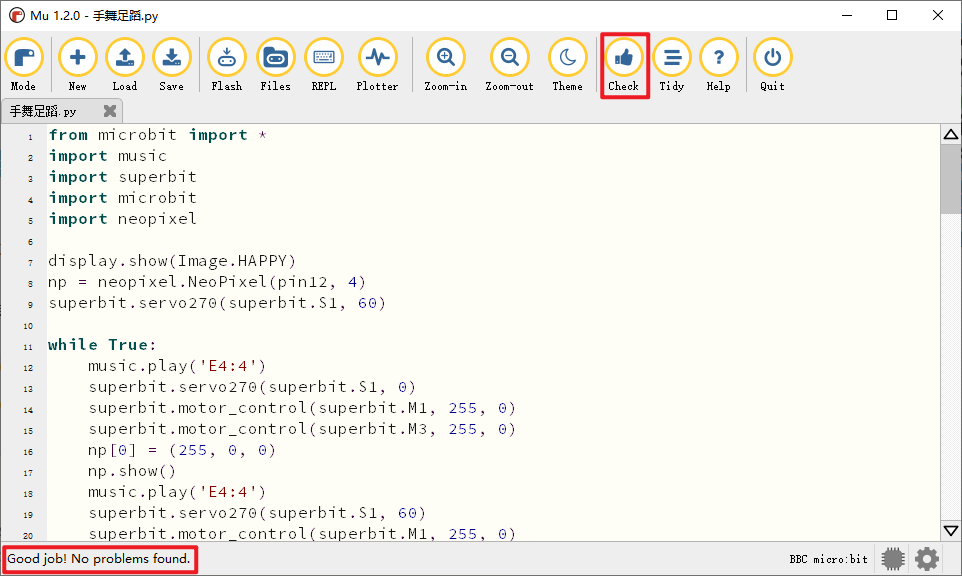
Task: Open the Files panel
Action: point(275,64)
